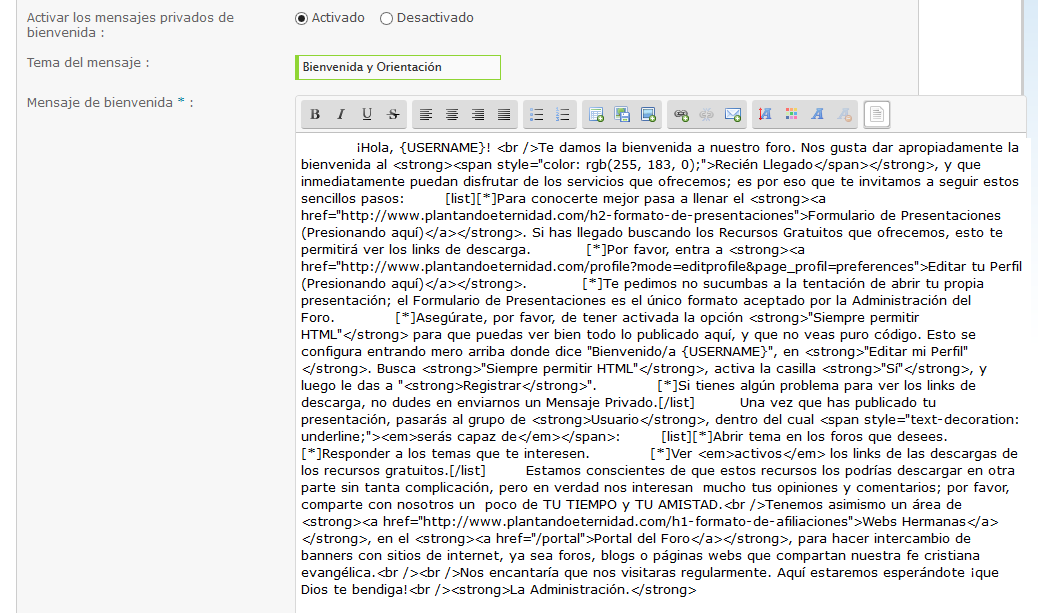
Task: Insert a numbered list
Action: (x=563, y=115)
